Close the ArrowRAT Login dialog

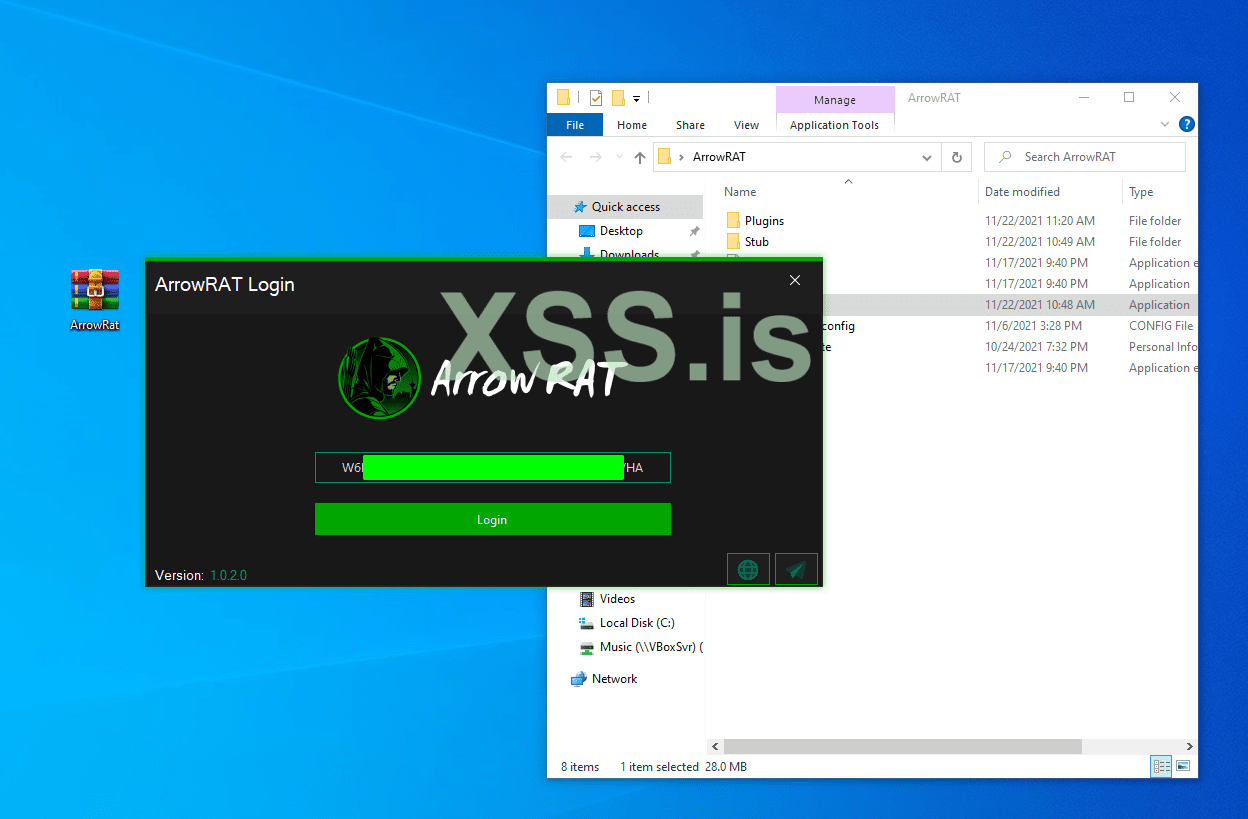[x=795, y=281]
